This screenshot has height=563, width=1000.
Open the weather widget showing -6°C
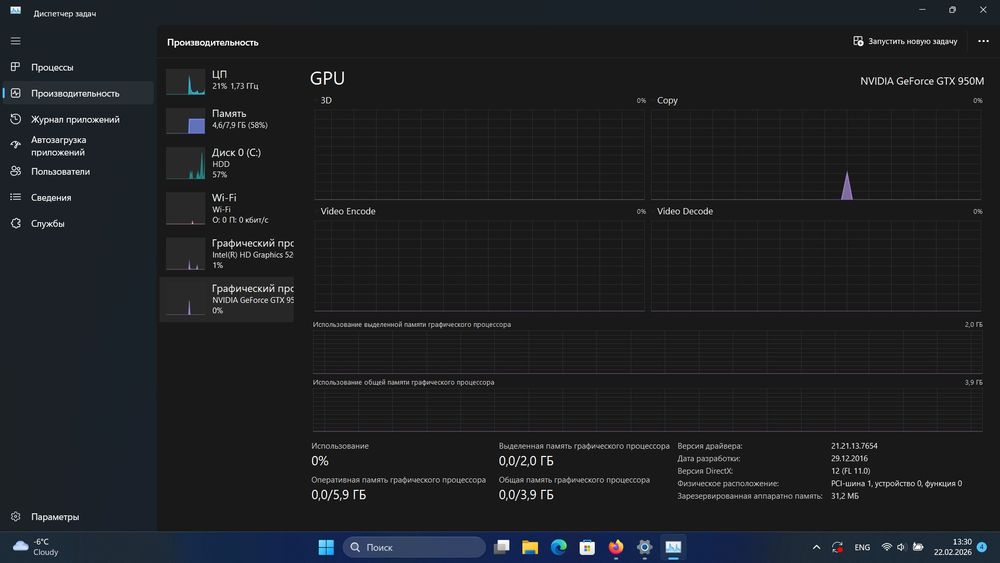37,547
